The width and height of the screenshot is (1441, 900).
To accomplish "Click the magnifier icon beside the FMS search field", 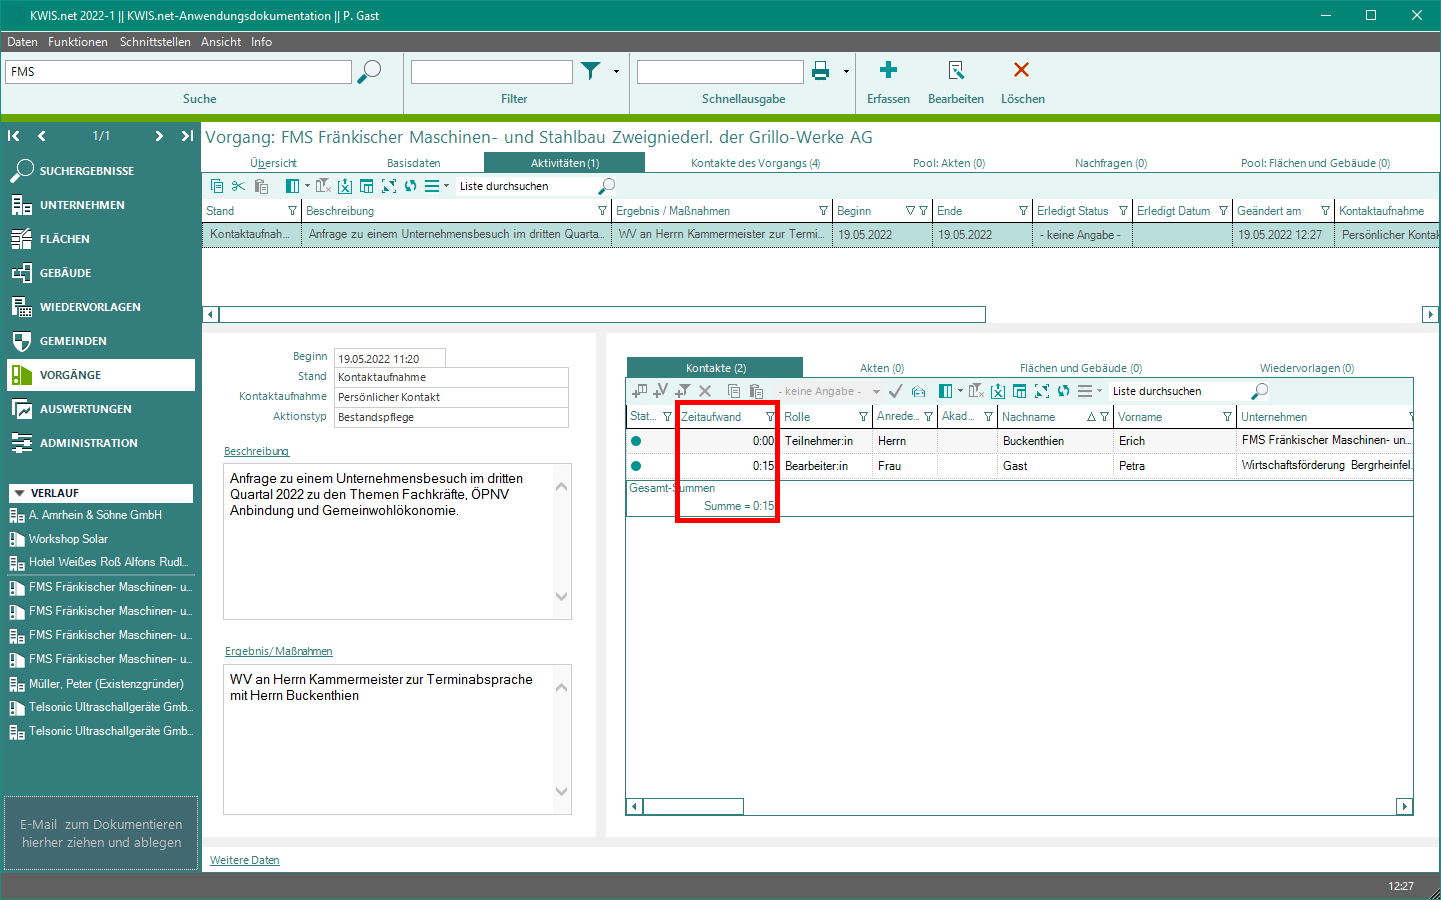I will coord(369,71).
